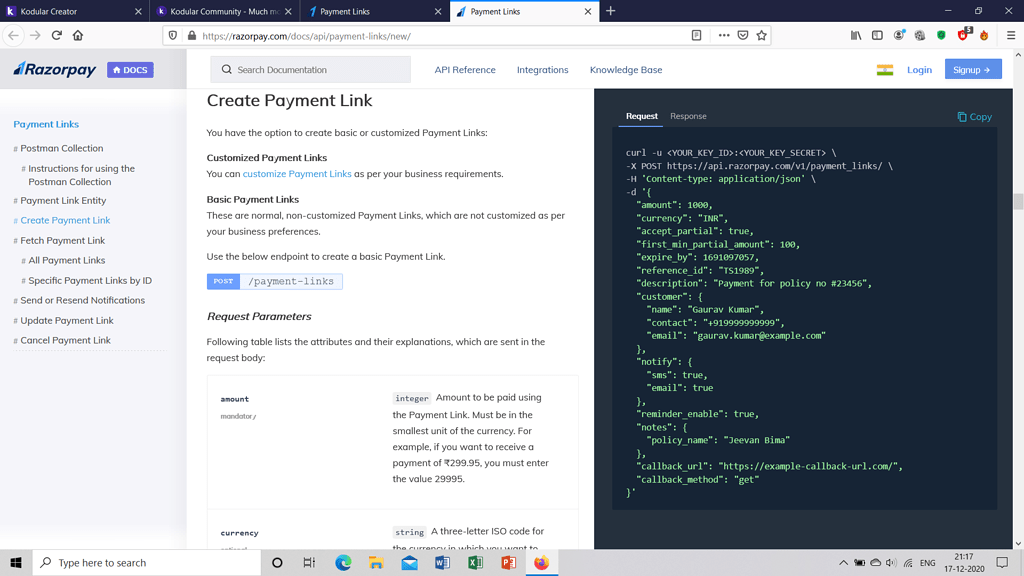Click the Signup button
This screenshot has width=1024, height=576.
point(973,69)
